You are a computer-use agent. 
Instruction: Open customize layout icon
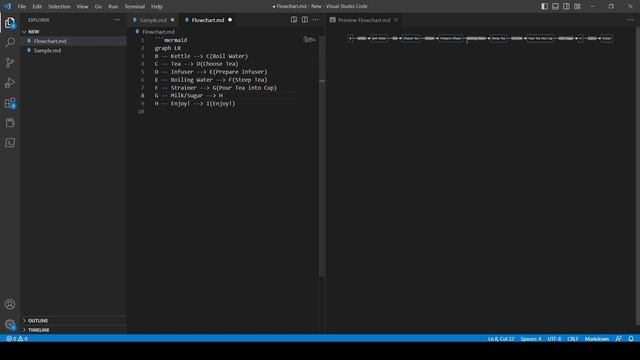pos(577,6)
